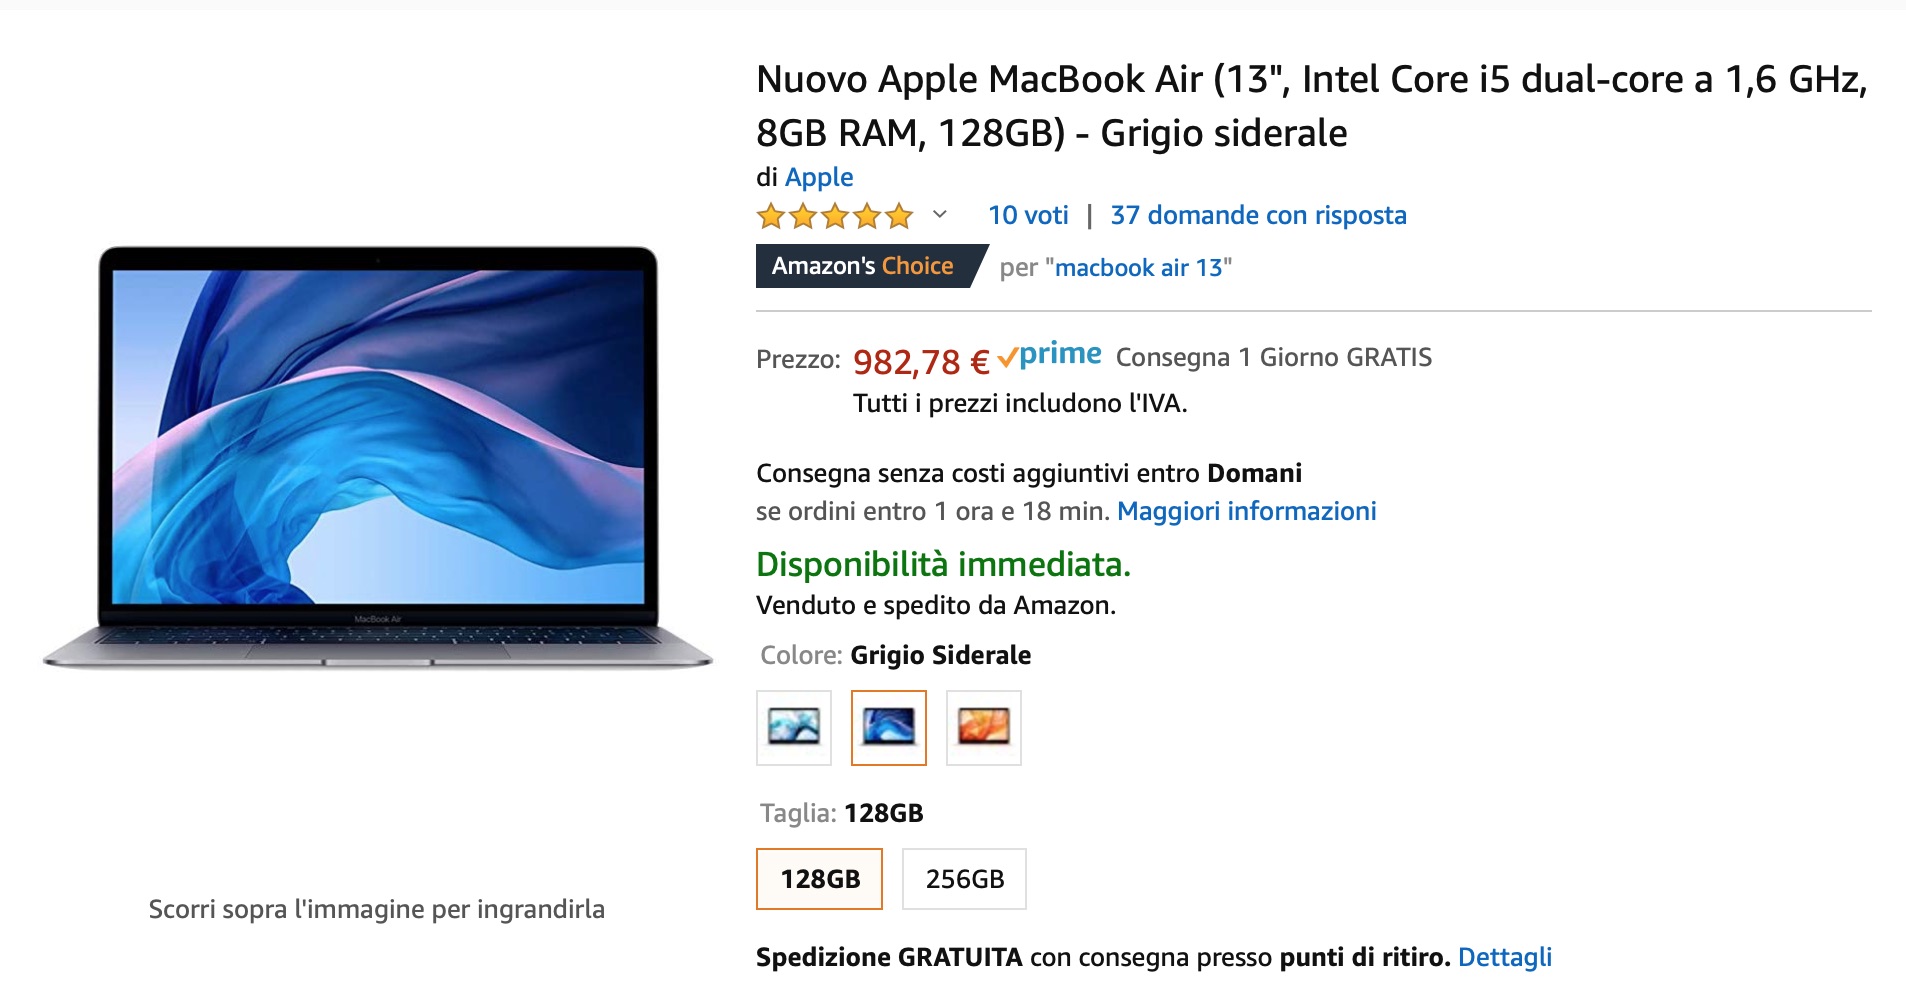View 37 domande con risposta
Image resolution: width=1906 pixels, height=1004 pixels.
(1258, 215)
